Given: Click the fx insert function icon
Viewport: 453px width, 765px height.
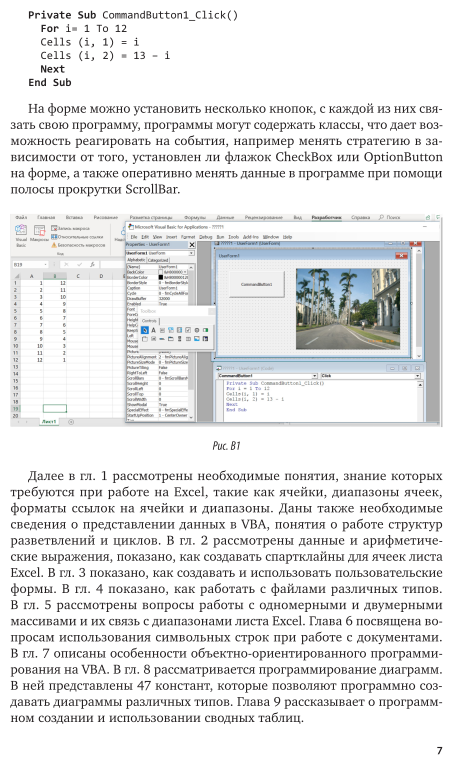Looking at the screenshot, I should click(92, 264).
